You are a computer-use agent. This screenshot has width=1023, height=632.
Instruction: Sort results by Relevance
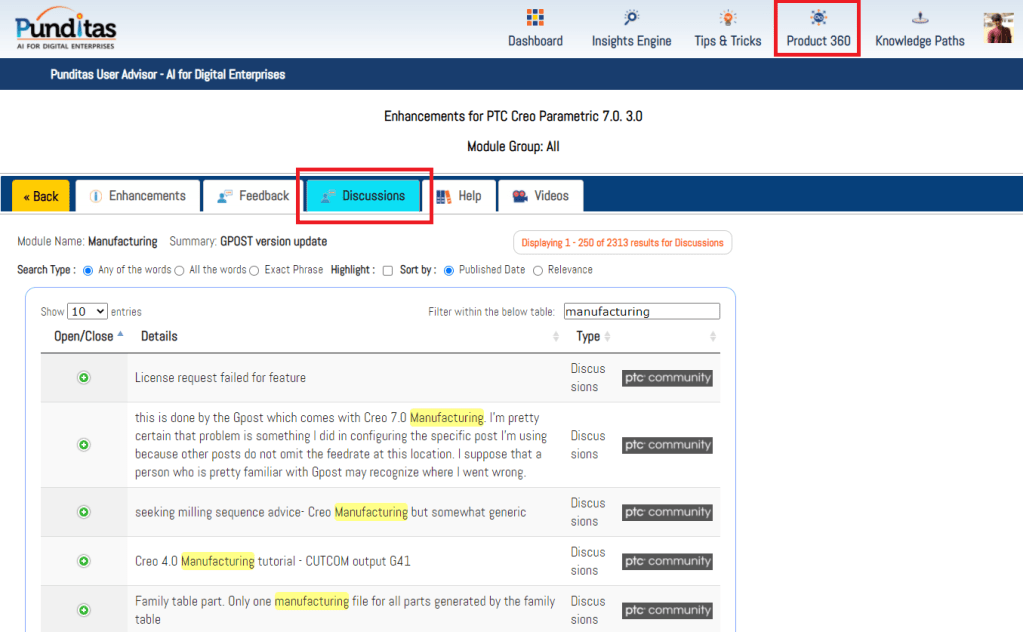tap(538, 270)
